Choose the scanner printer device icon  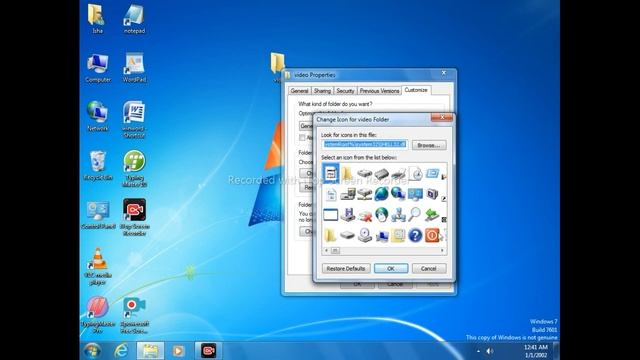[398, 174]
